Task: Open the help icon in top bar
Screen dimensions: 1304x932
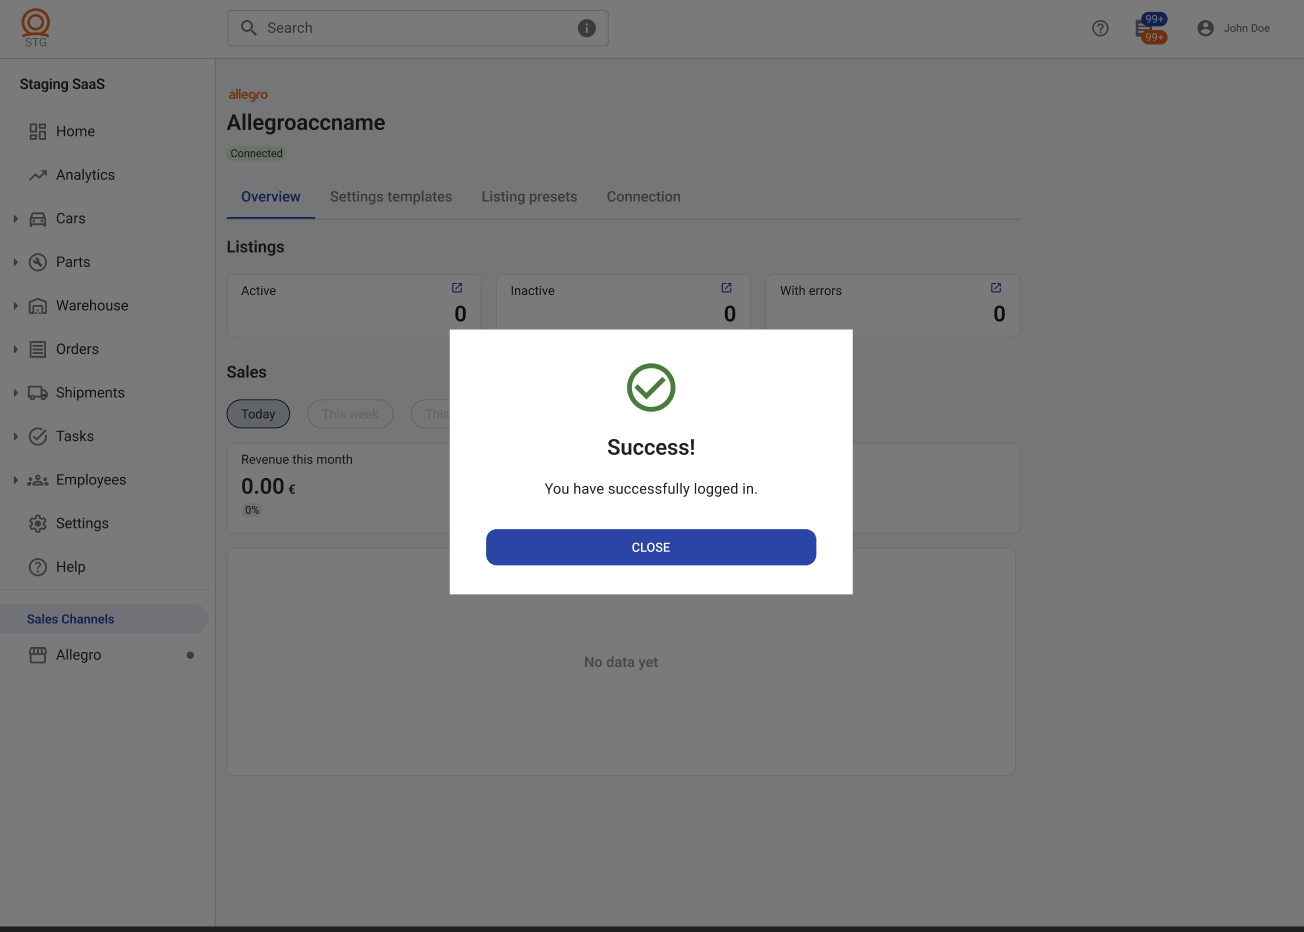Action: click(1100, 28)
